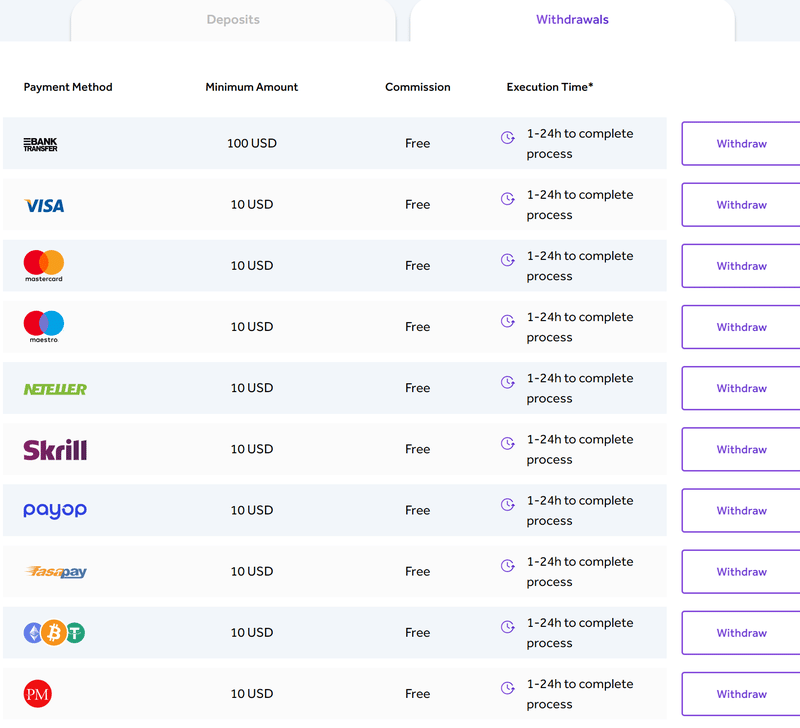Withdraw via Bank Transfer

(741, 143)
